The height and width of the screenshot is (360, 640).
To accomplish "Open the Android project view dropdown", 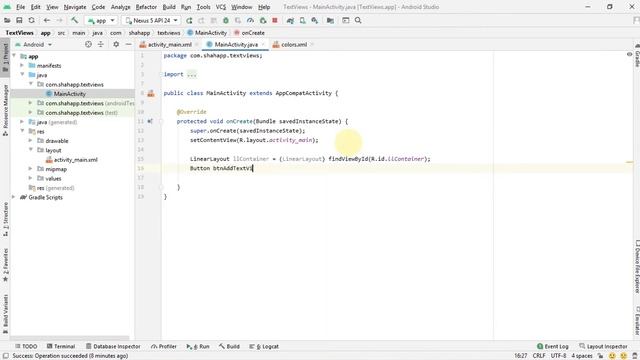I will 33,44.
